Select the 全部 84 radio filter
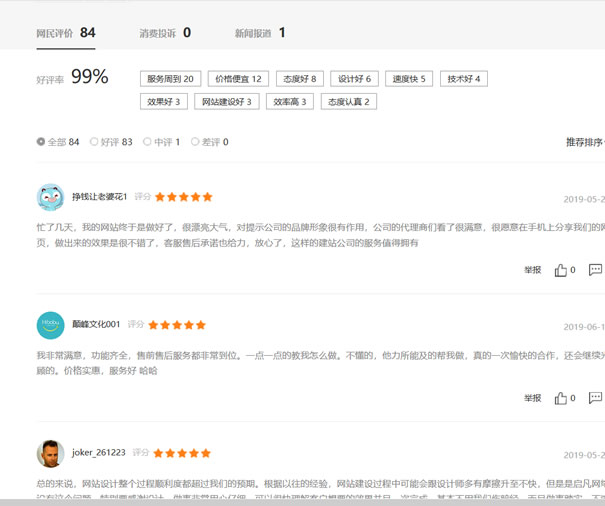Screen dimensions: 605x506 (x=41, y=142)
